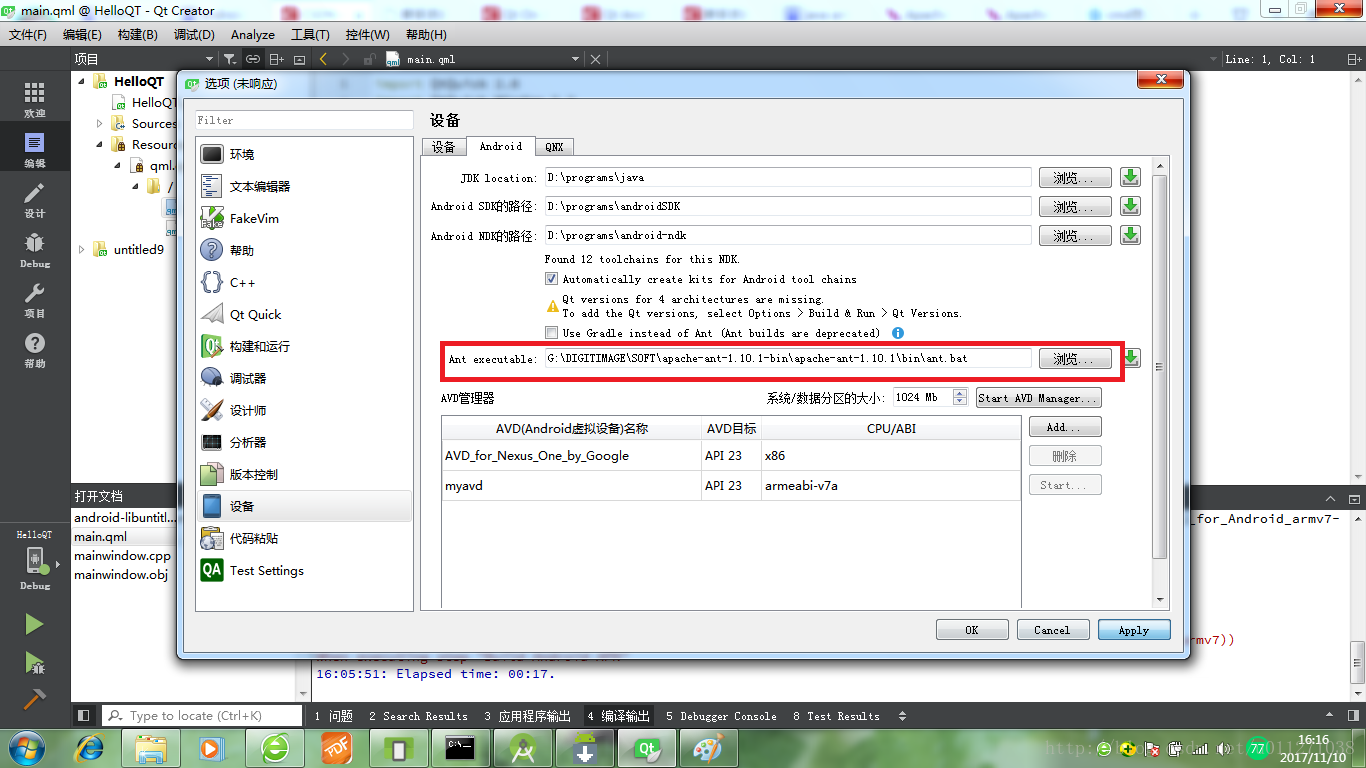Image resolution: width=1366 pixels, height=768 pixels.
Task: Click the options Filter field
Action: point(304,120)
